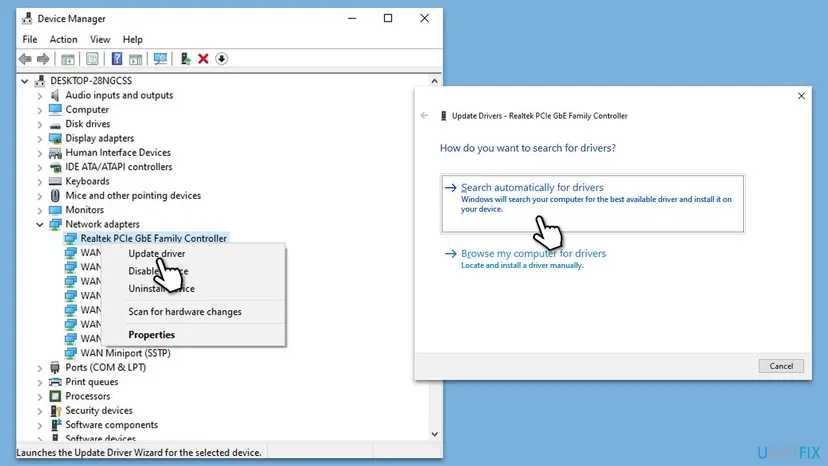The height and width of the screenshot is (466, 828).
Task: Click the Security devices icon
Action: click(x=55, y=411)
